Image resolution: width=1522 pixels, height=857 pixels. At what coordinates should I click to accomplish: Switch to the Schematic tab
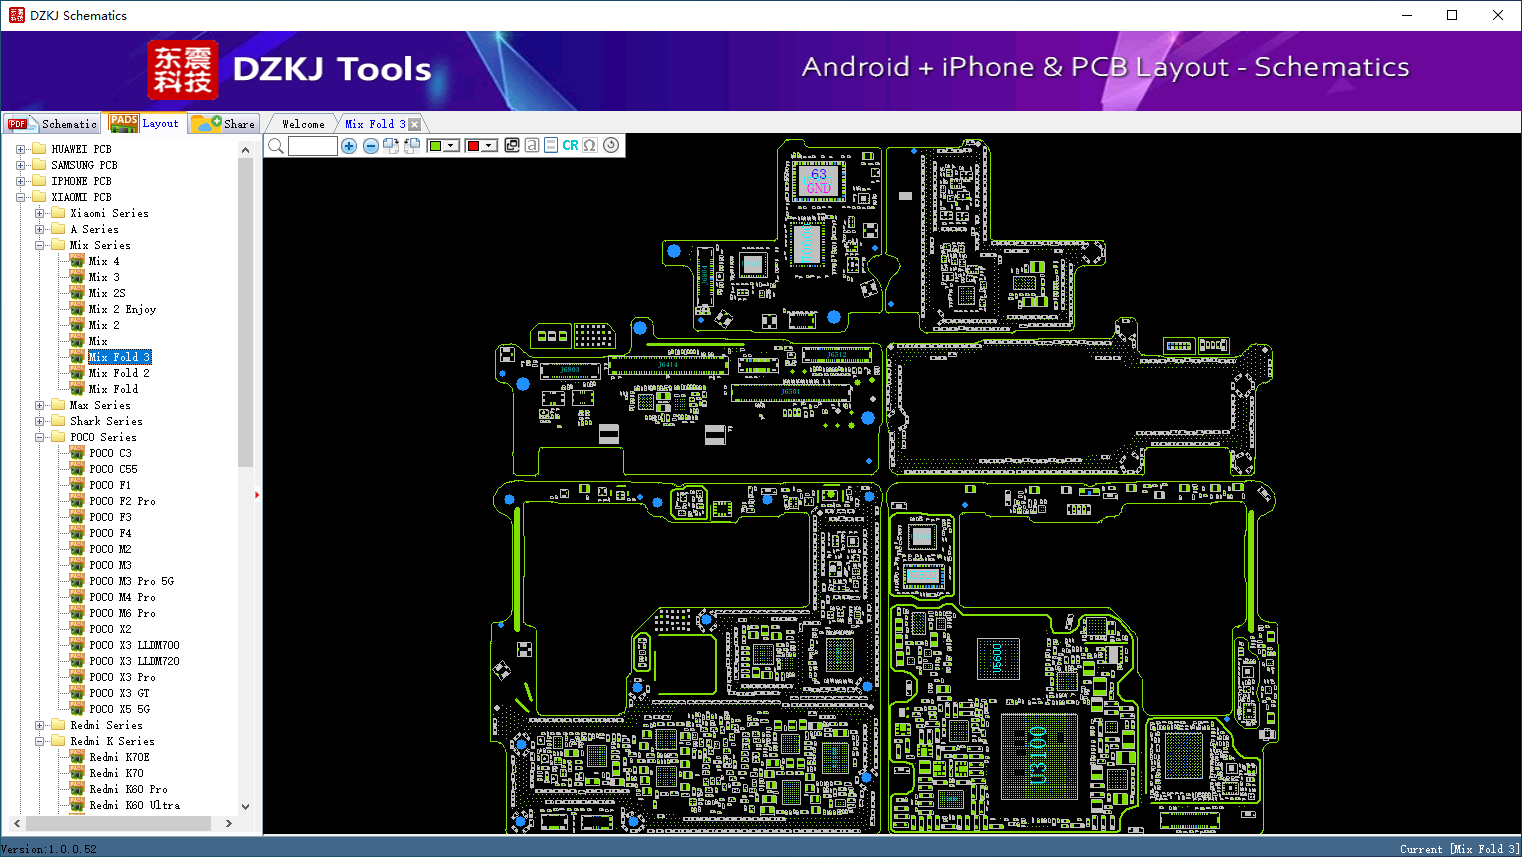click(x=52, y=124)
